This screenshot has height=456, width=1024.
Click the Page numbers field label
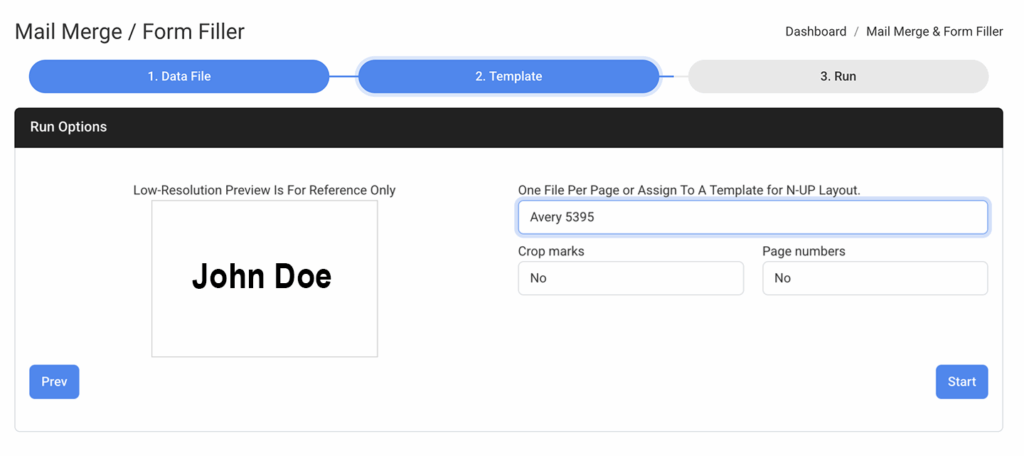(x=803, y=251)
